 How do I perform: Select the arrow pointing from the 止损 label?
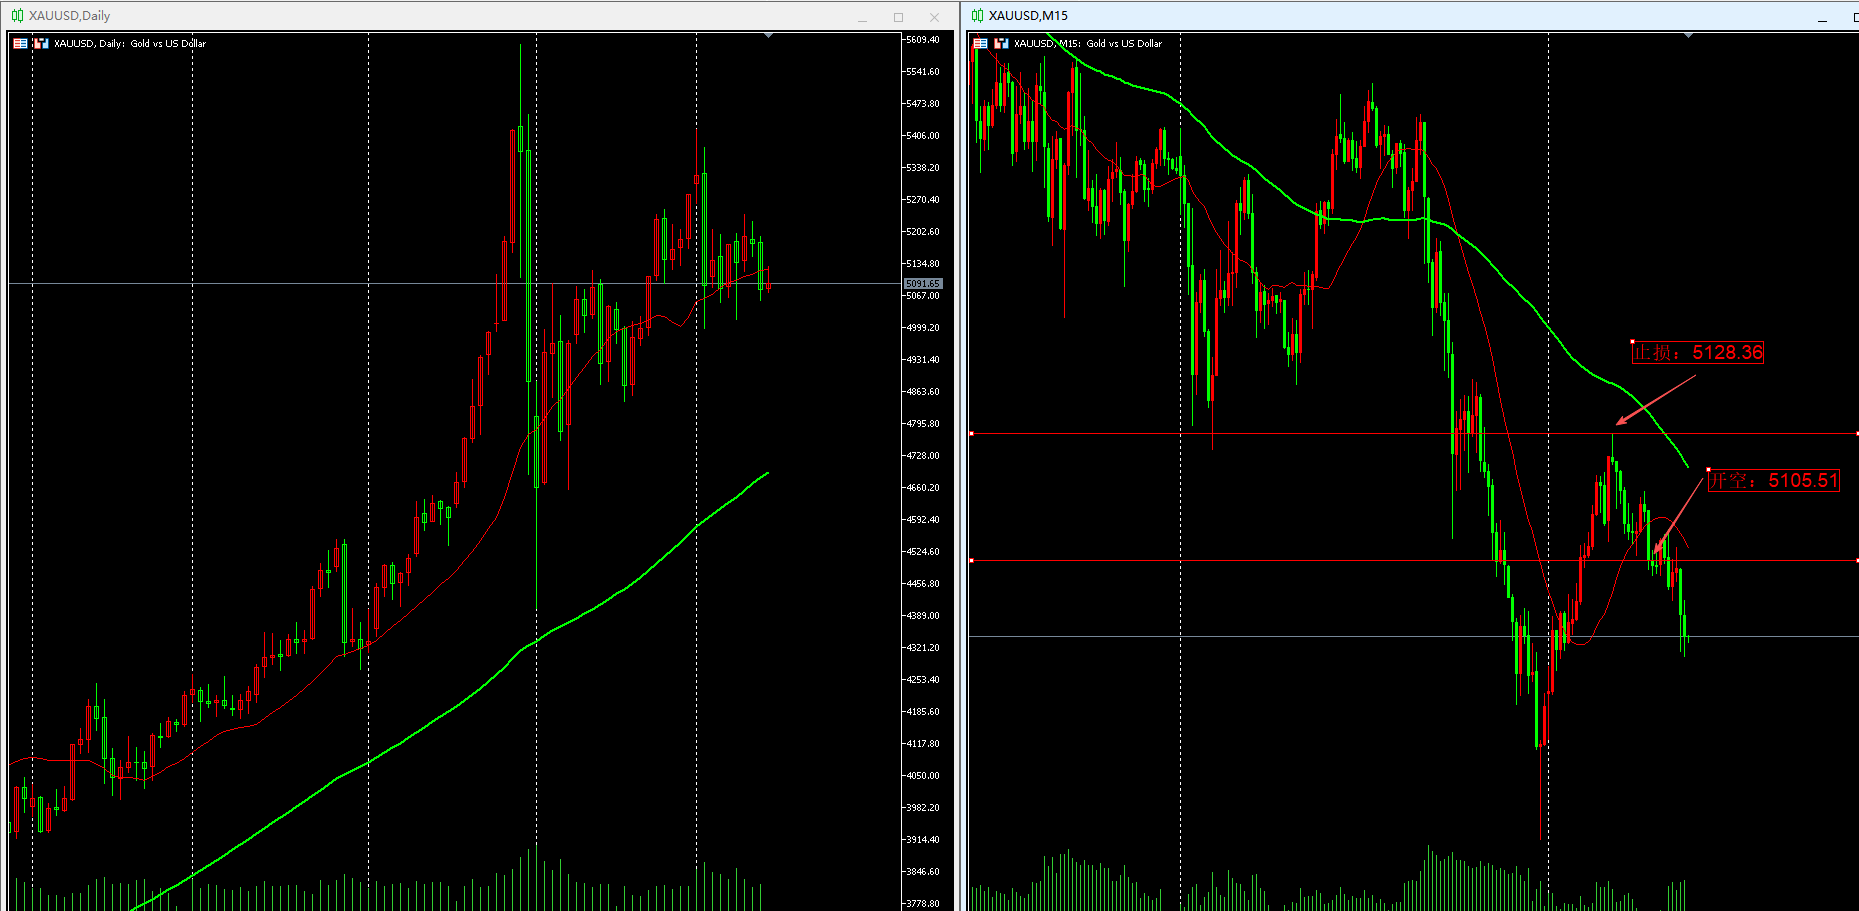(x=1655, y=400)
